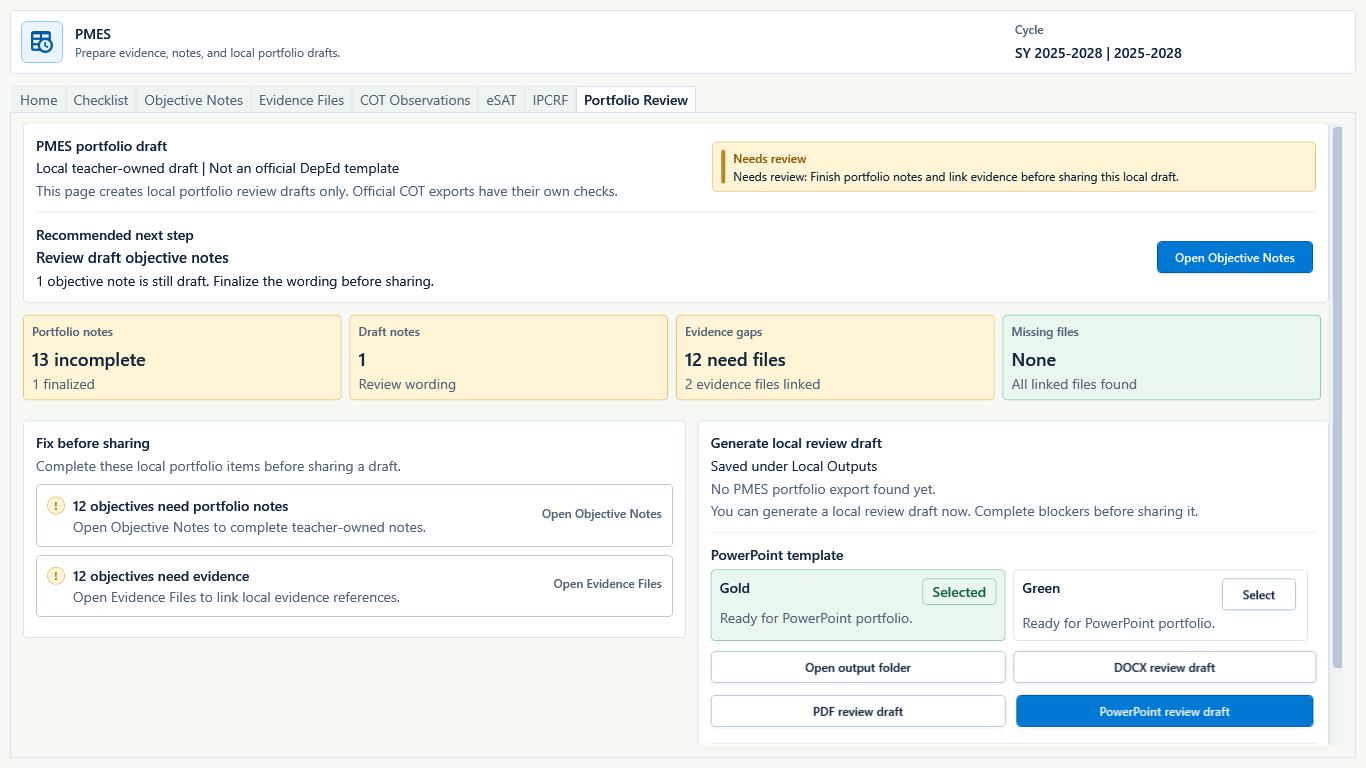Click 'No PMES portfolio export found yet.' text
Screen dimensions: 1366x768
point(823,489)
